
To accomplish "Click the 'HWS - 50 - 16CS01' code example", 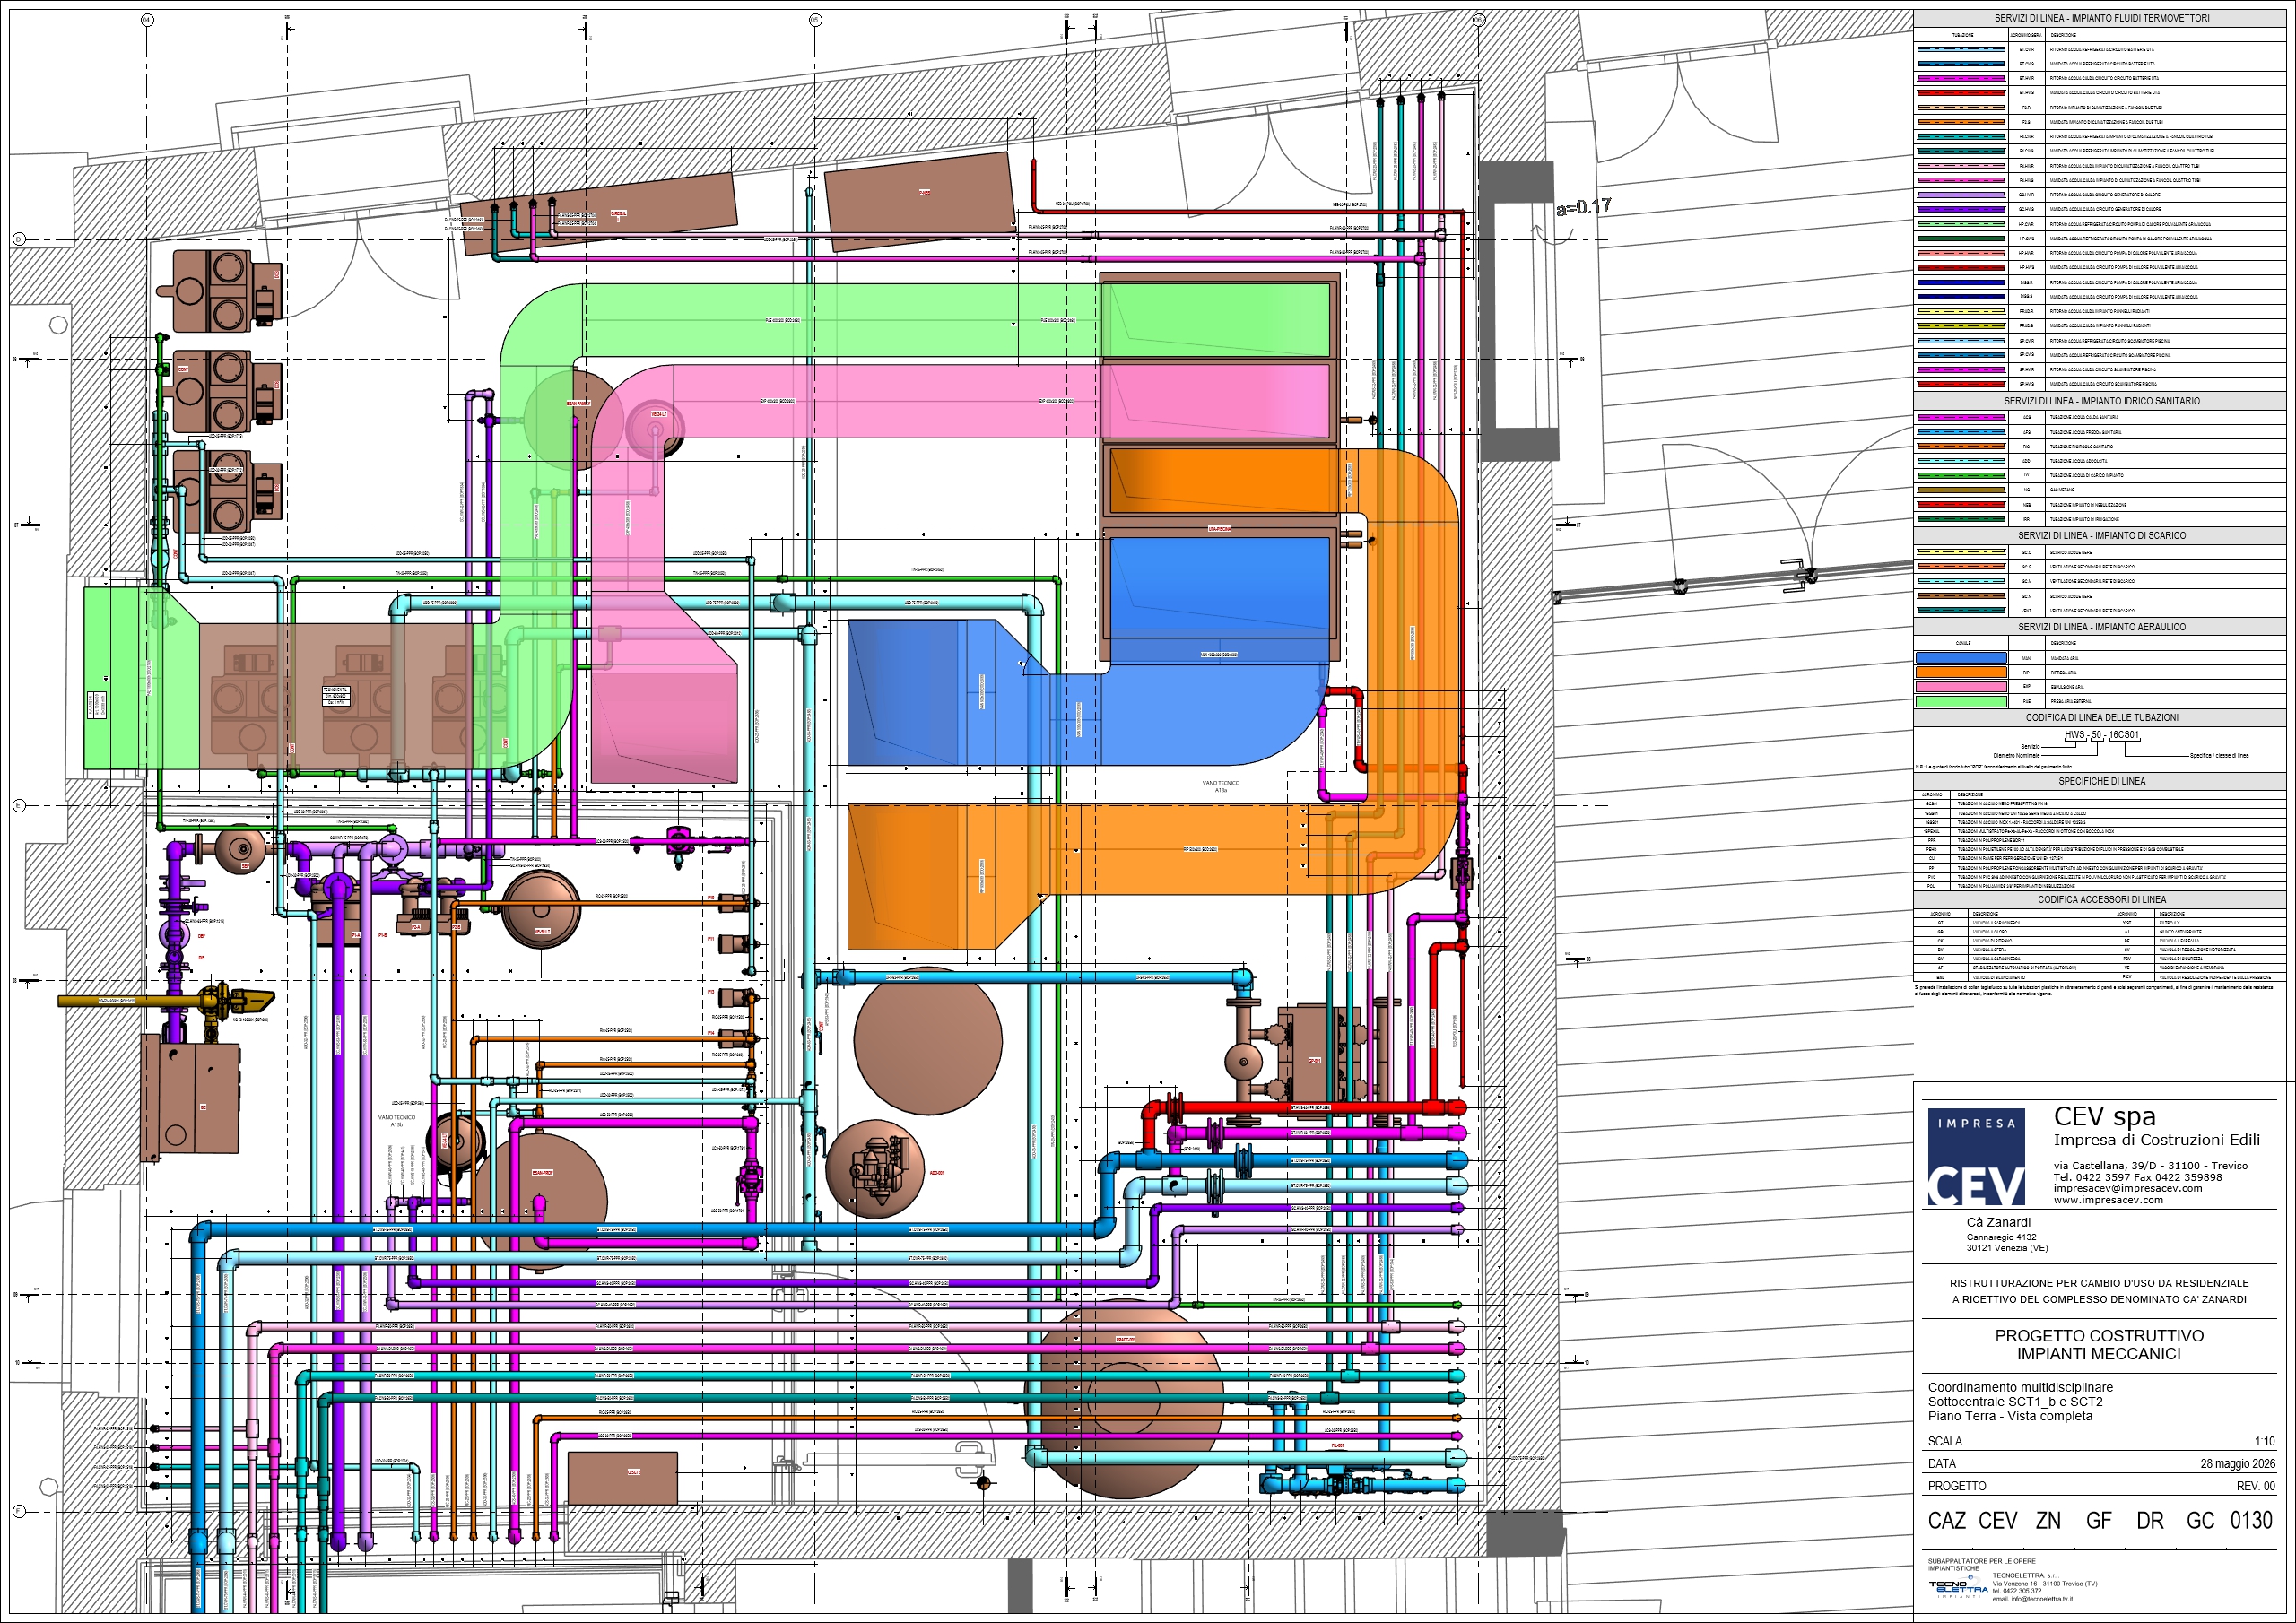I will [x=2102, y=735].
